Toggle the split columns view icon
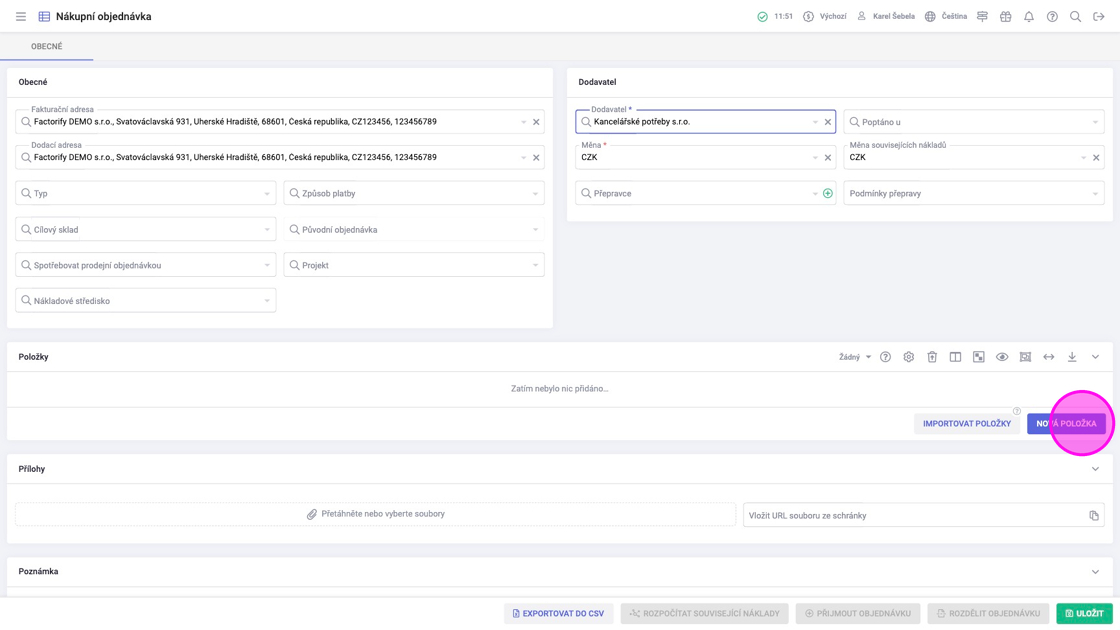Image resolution: width=1120 pixels, height=630 pixels. (955, 357)
